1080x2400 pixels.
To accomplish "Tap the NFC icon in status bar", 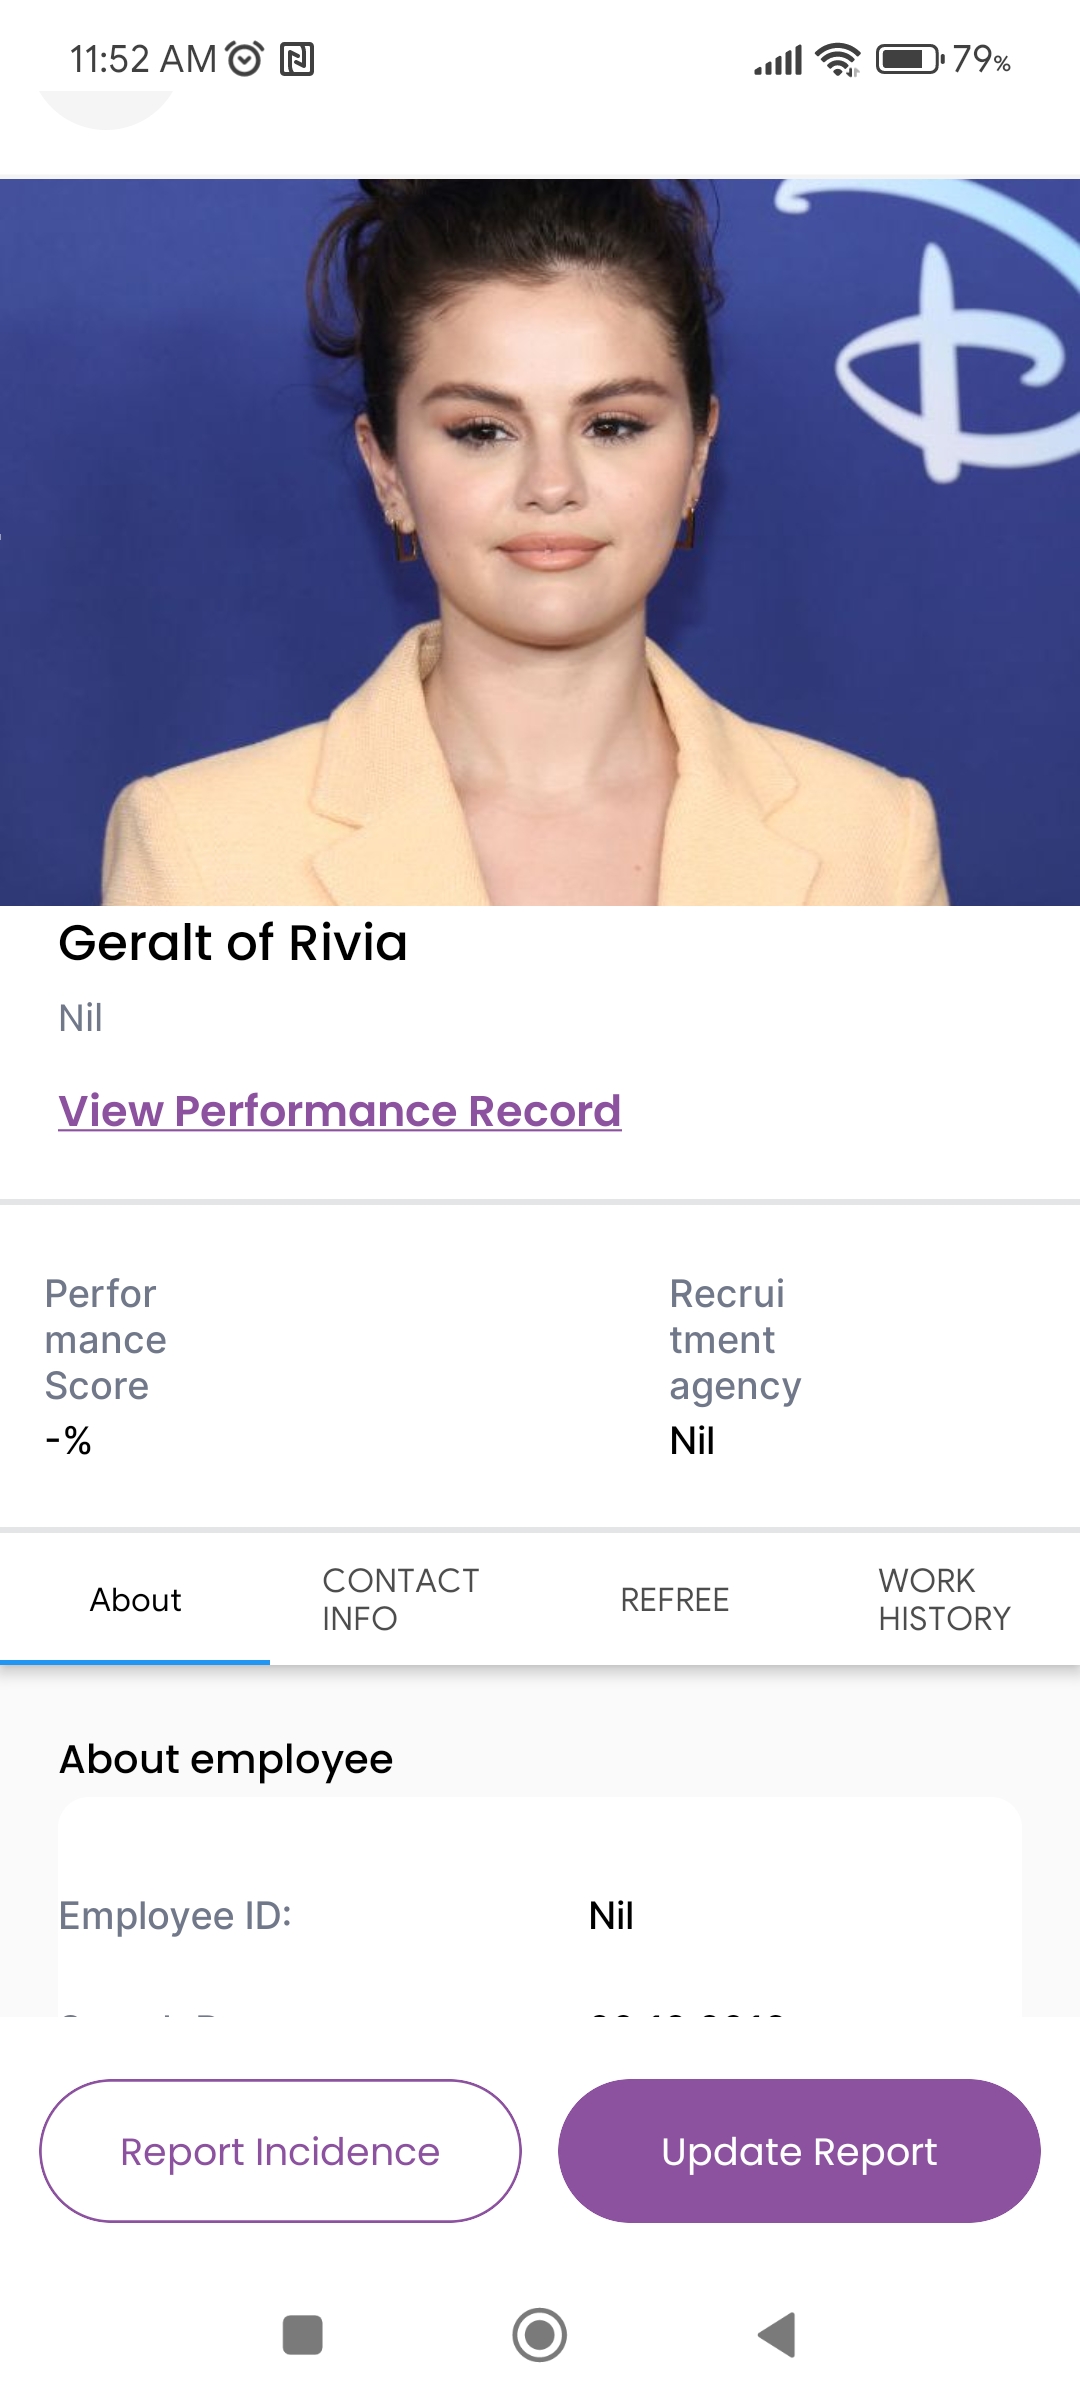I will coord(297,60).
